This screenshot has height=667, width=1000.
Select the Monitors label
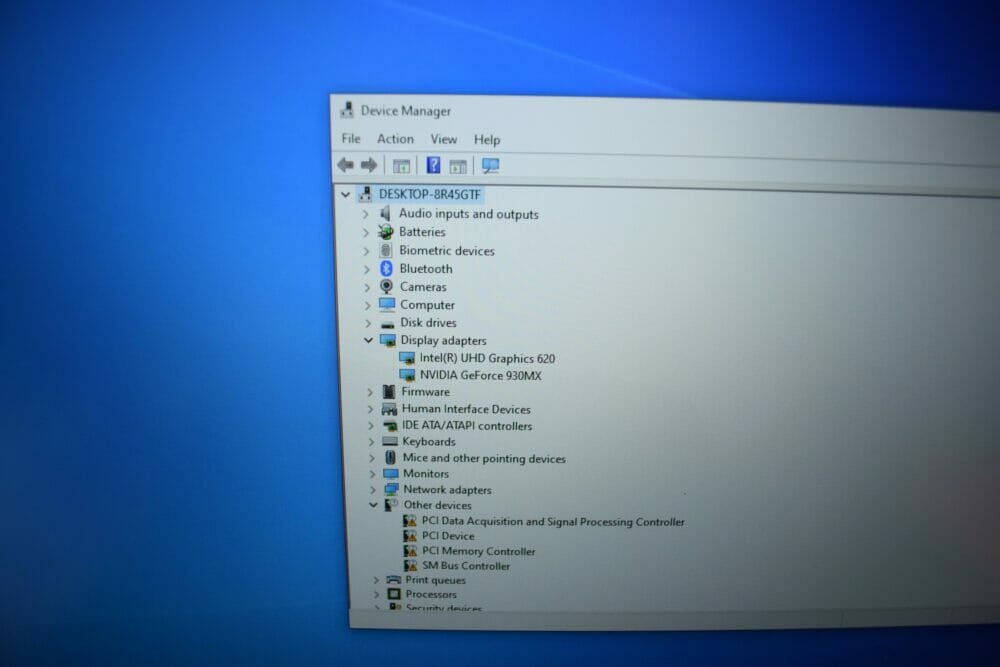click(426, 474)
